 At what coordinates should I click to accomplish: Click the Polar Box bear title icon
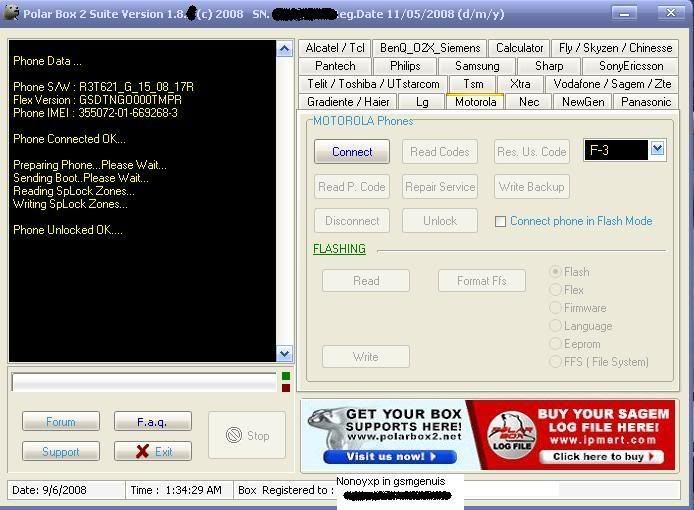click(x=11, y=13)
